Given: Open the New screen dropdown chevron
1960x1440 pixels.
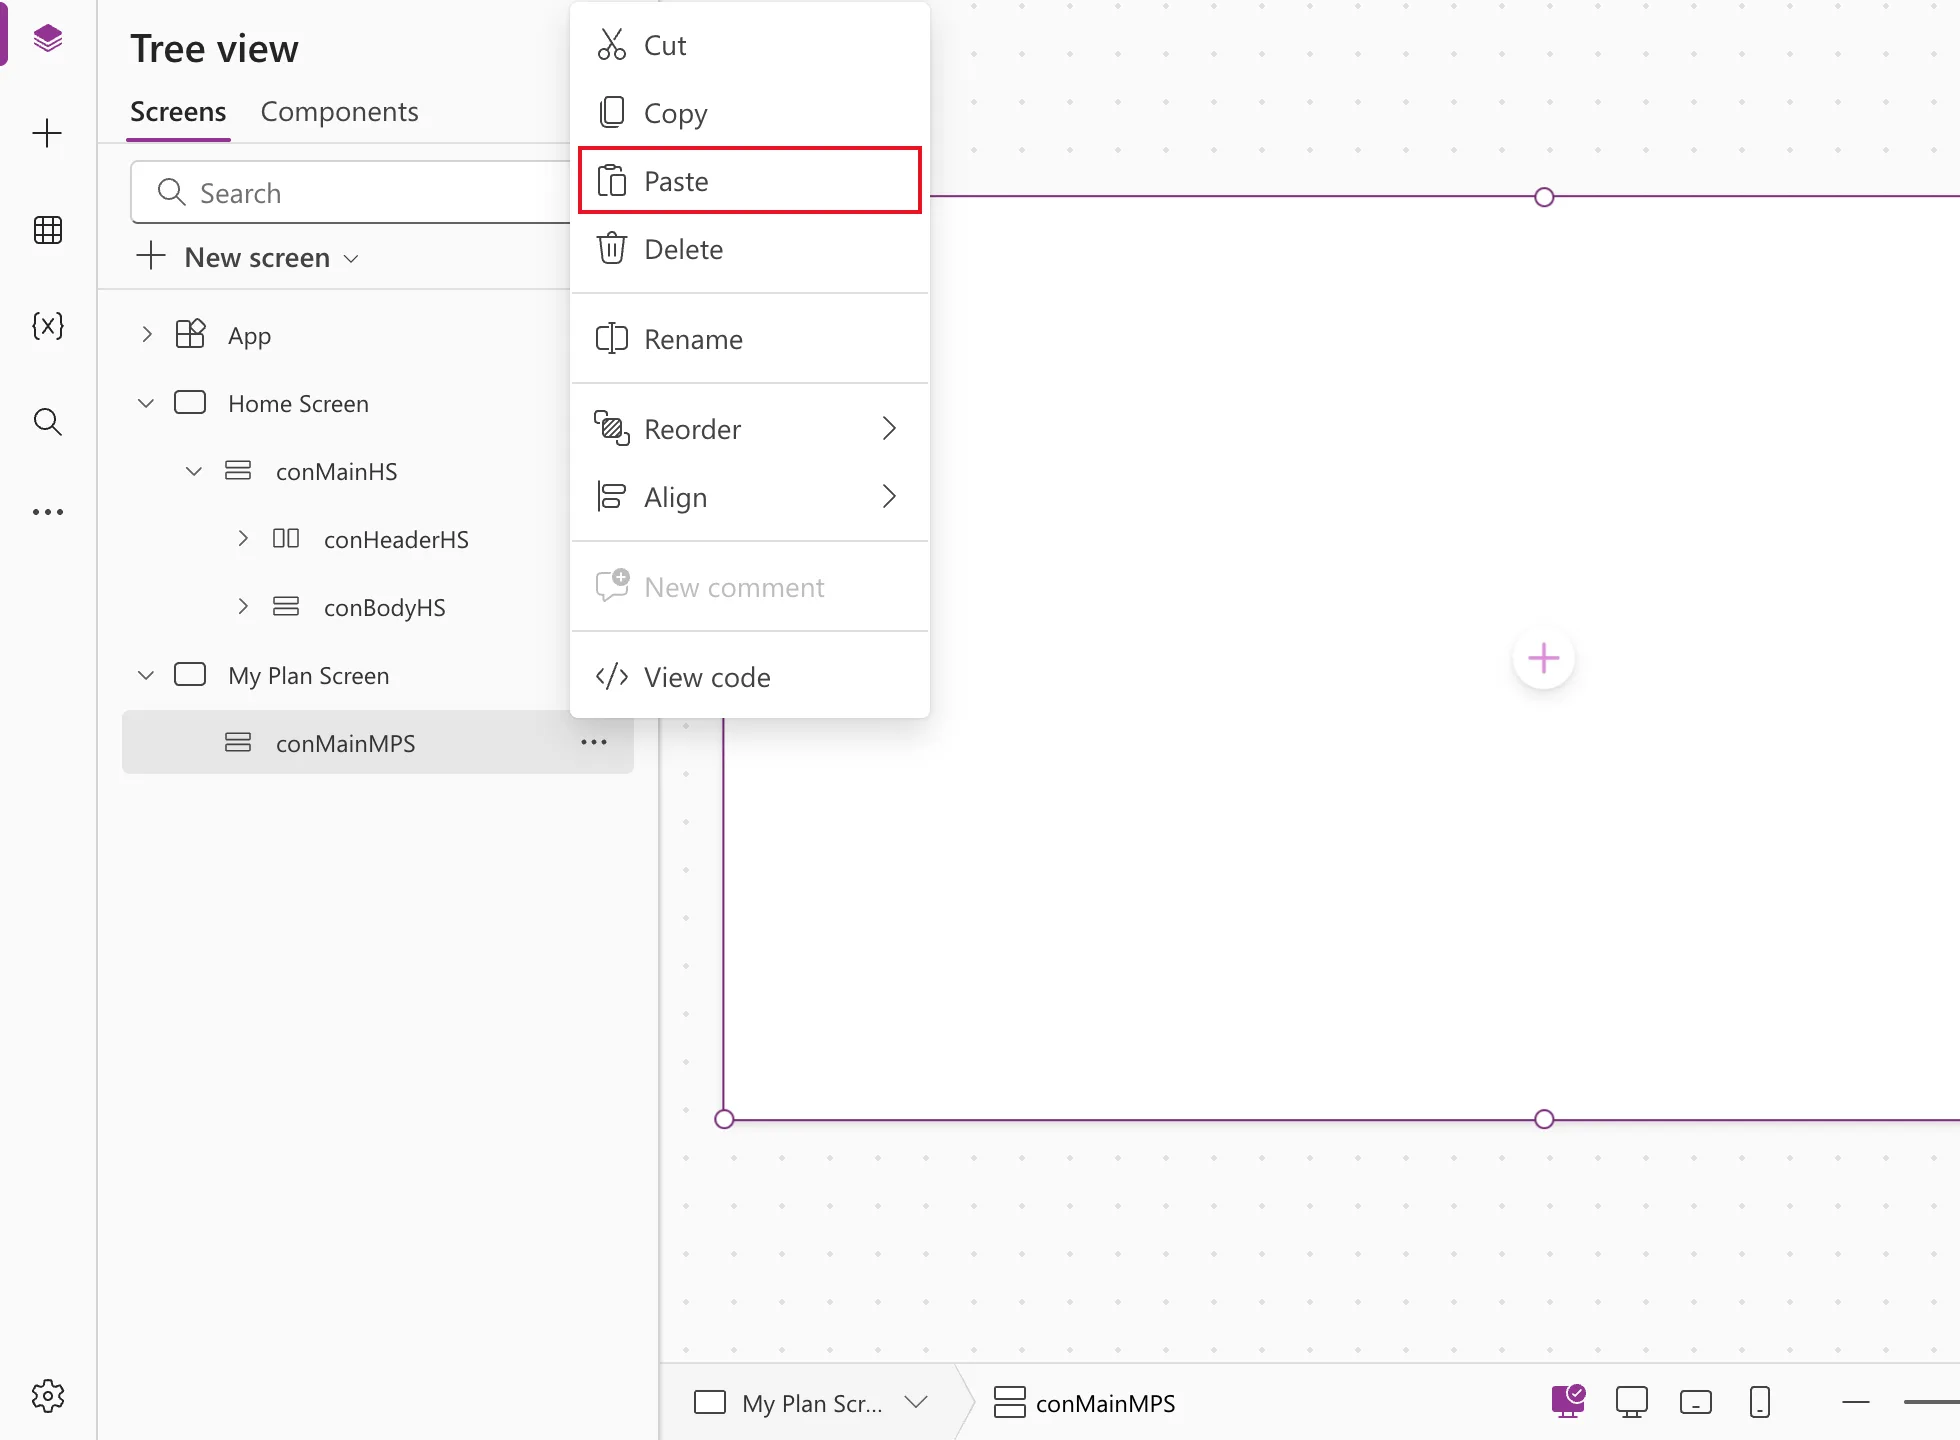Looking at the screenshot, I should (x=351, y=258).
